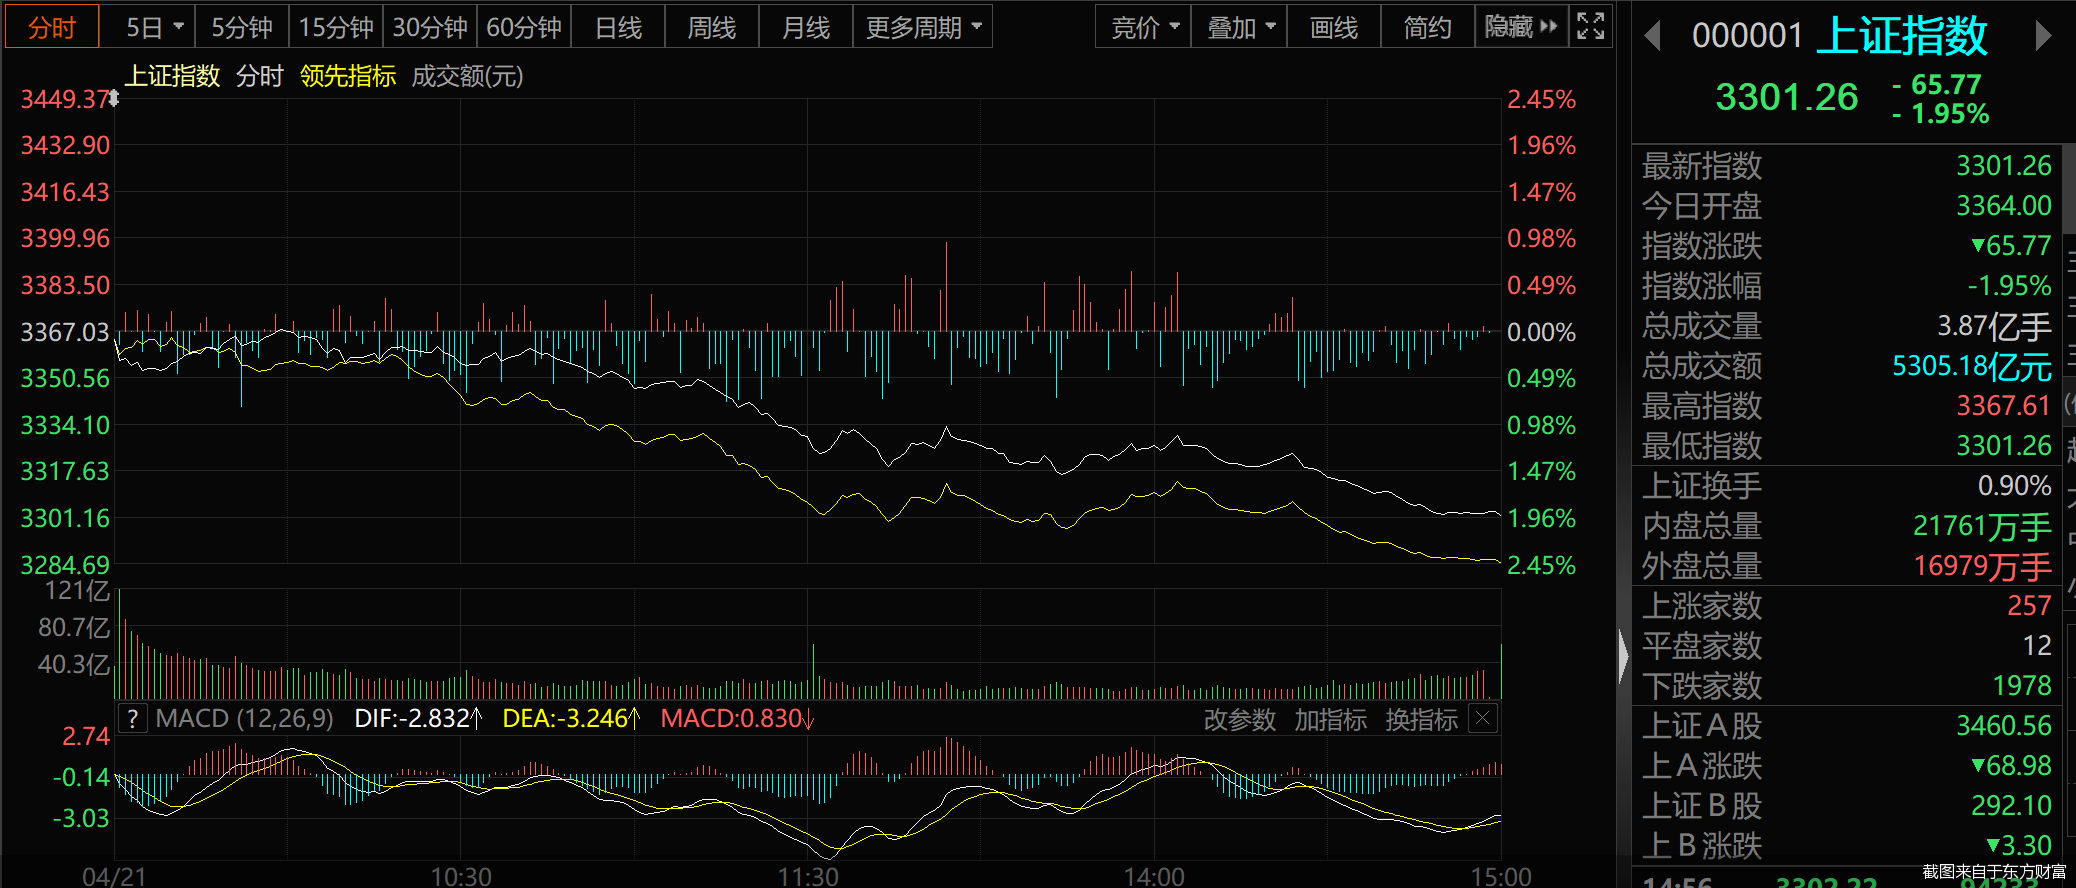Select the 15分钟 period tab
The width and height of the screenshot is (2076, 888).
336,27
